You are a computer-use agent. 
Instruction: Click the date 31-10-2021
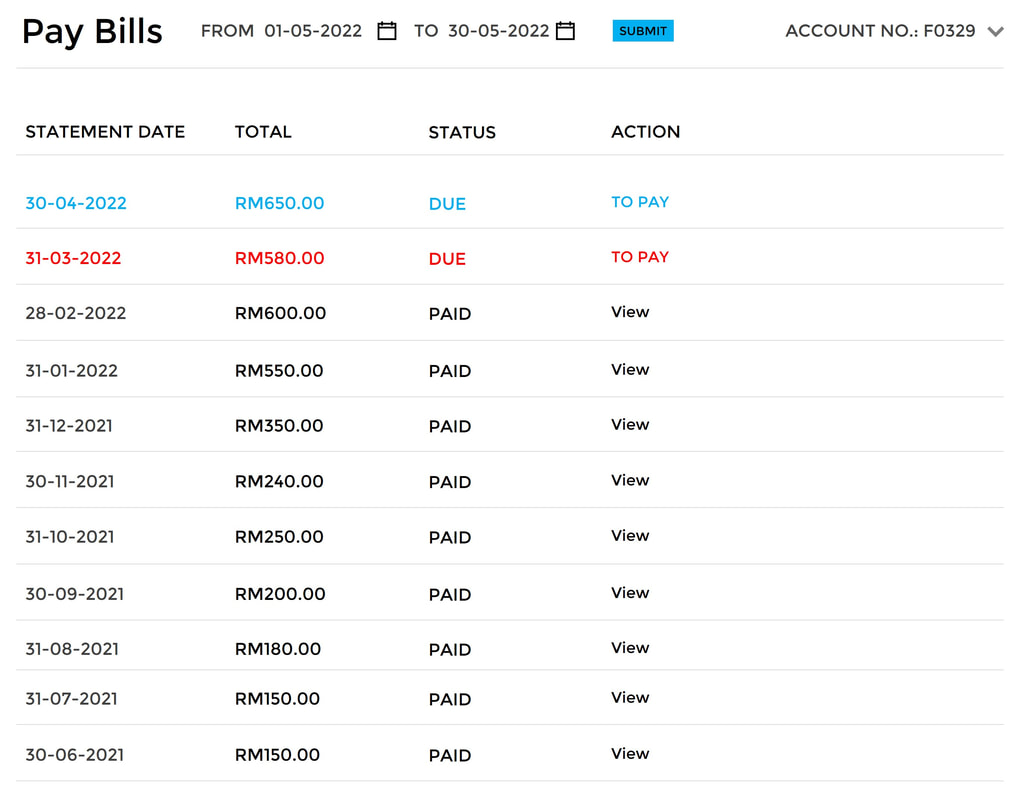click(x=70, y=537)
